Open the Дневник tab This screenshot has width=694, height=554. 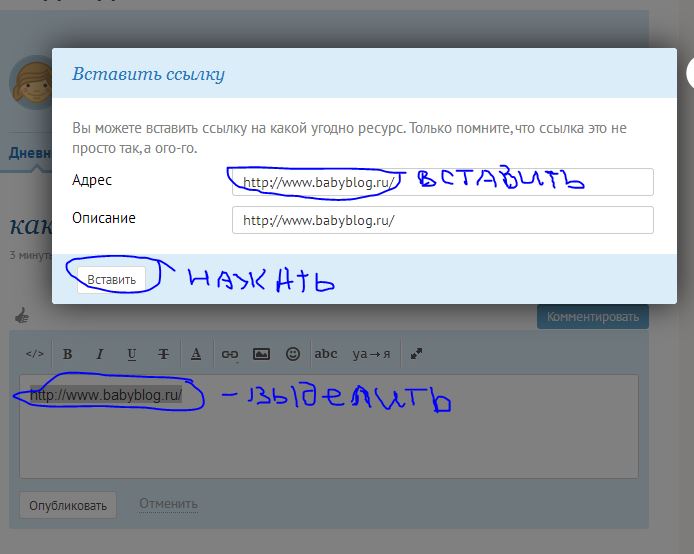pyautogui.click(x=30, y=153)
